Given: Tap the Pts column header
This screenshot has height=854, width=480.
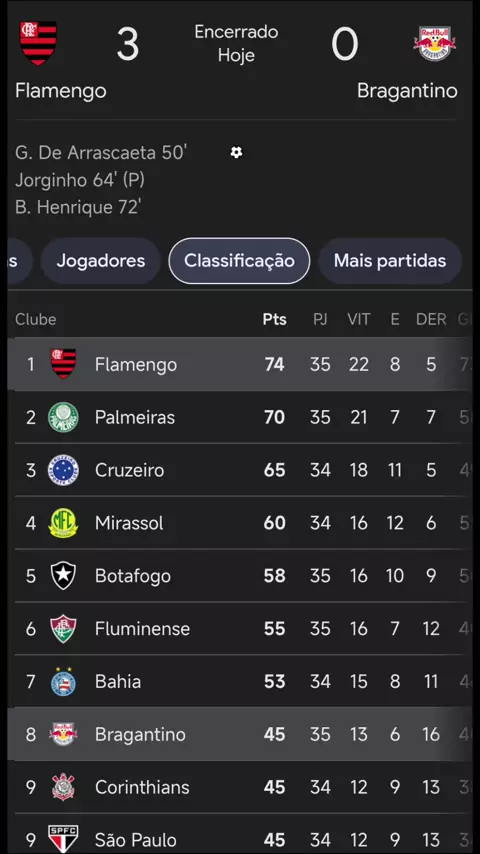Looking at the screenshot, I should [275, 319].
